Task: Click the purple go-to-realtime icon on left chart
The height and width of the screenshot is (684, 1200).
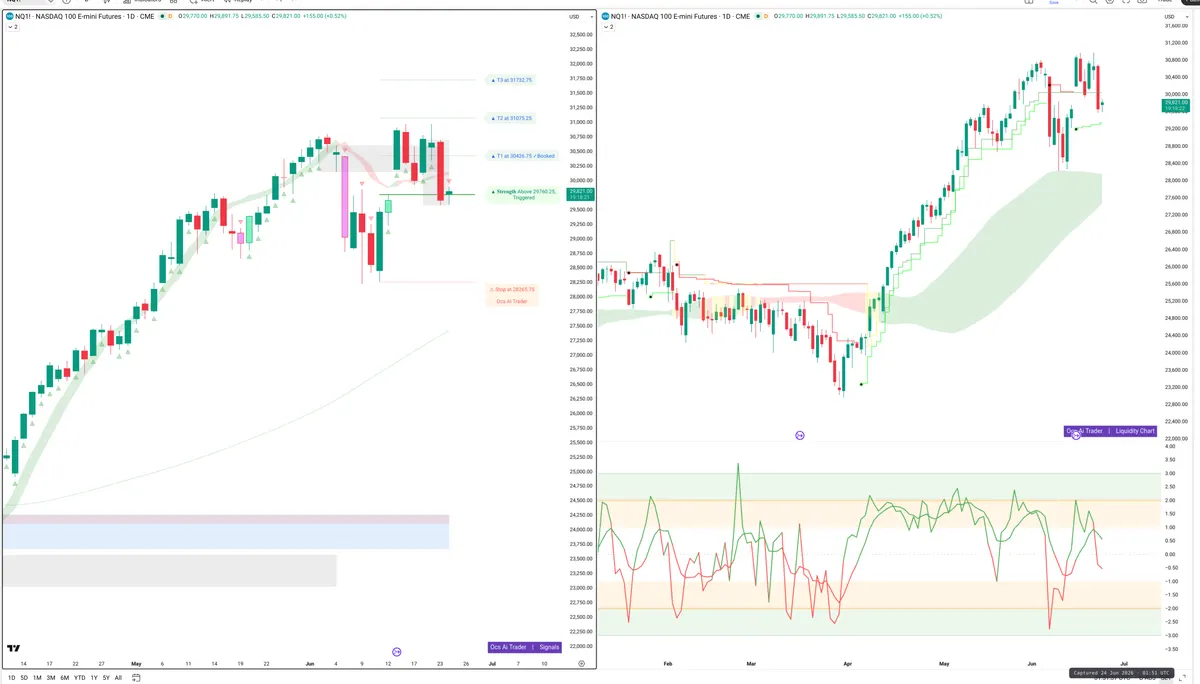Action: 397,651
